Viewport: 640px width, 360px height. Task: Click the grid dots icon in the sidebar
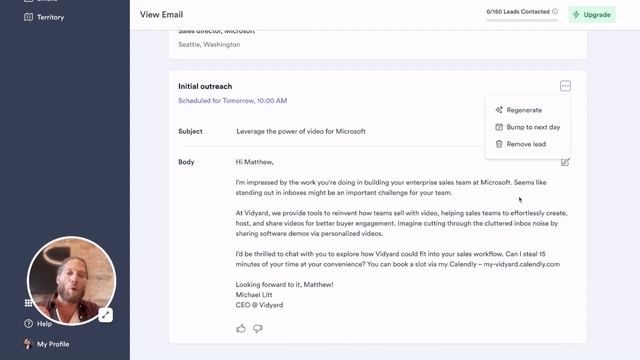pyautogui.click(x=28, y=303)
